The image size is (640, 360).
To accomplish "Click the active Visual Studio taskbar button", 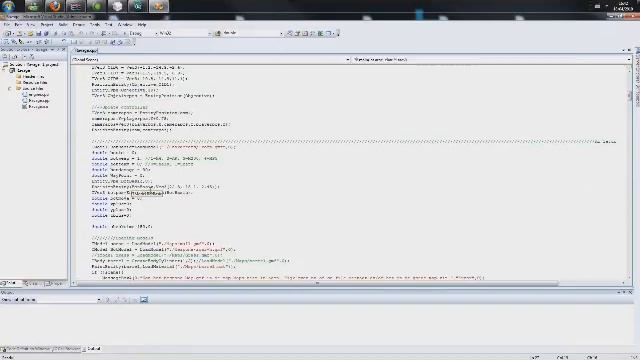I will pos(159,6).
